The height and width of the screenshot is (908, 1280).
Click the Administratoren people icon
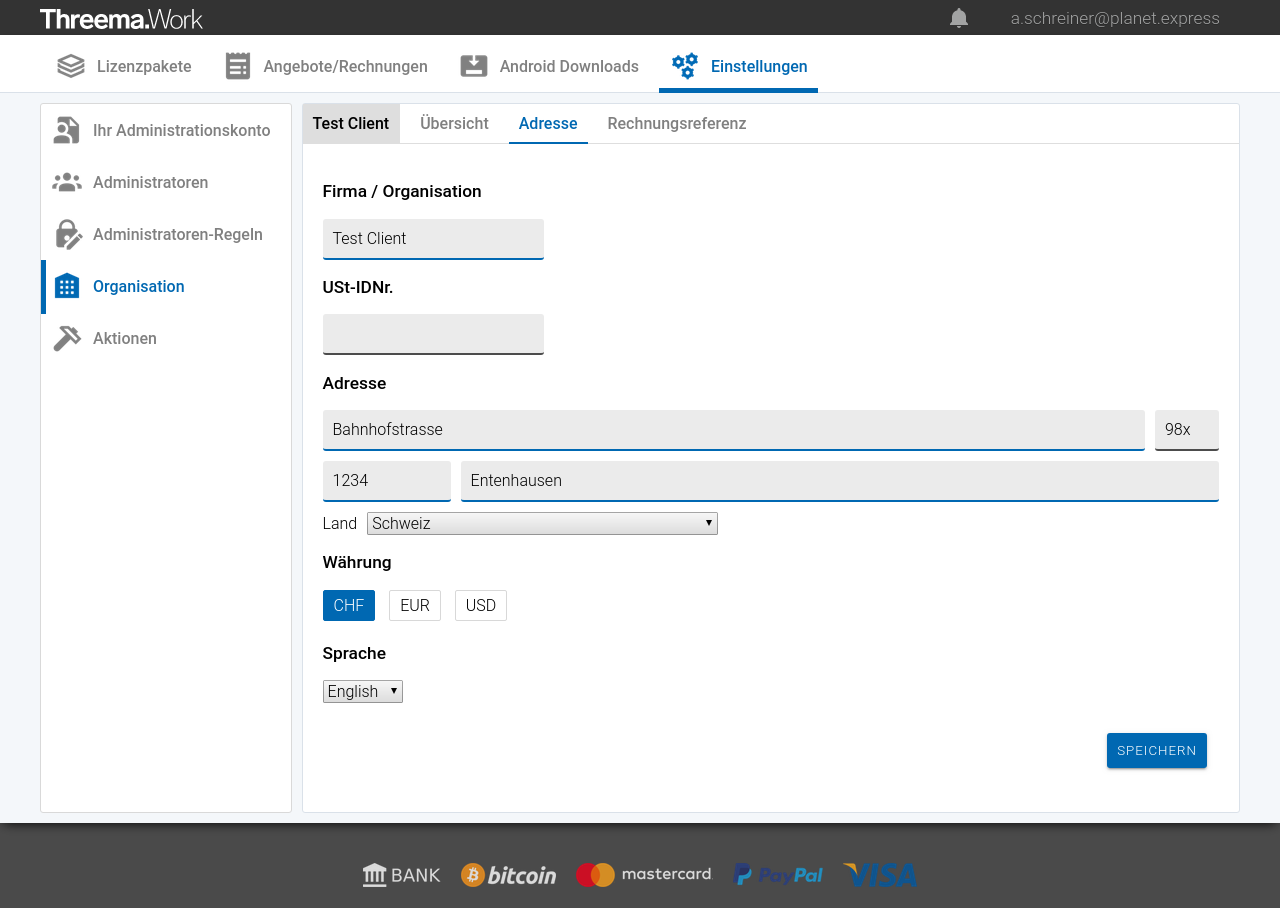[x=67, y=182]
